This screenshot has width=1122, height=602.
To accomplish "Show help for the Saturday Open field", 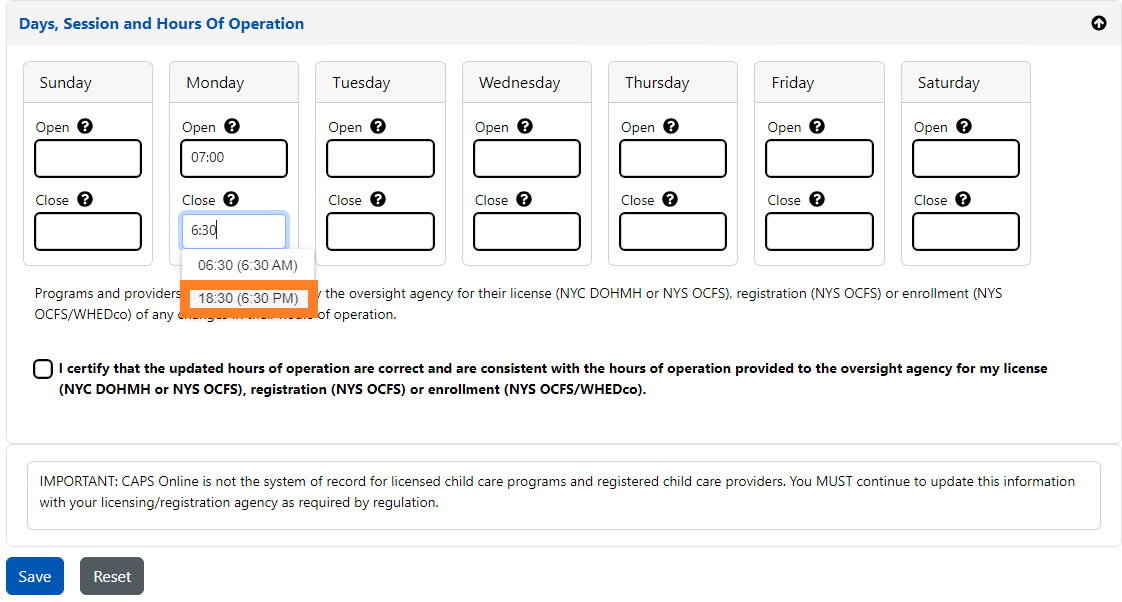I will click(964, 127).
